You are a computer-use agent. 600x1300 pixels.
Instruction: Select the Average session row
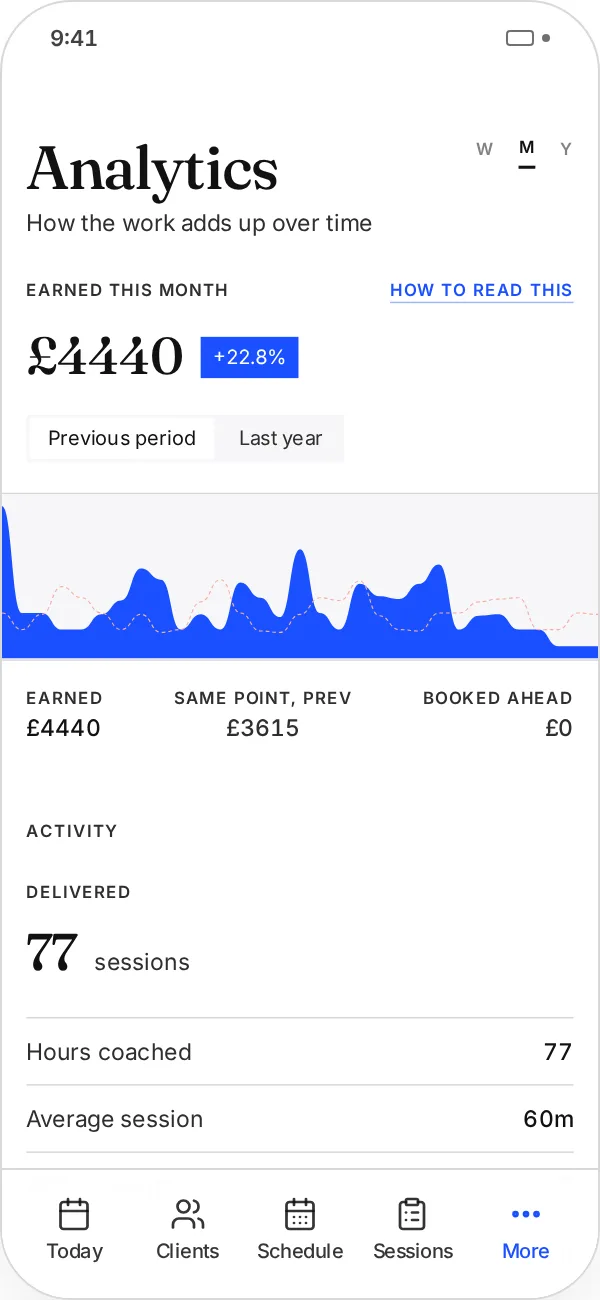300,1118
